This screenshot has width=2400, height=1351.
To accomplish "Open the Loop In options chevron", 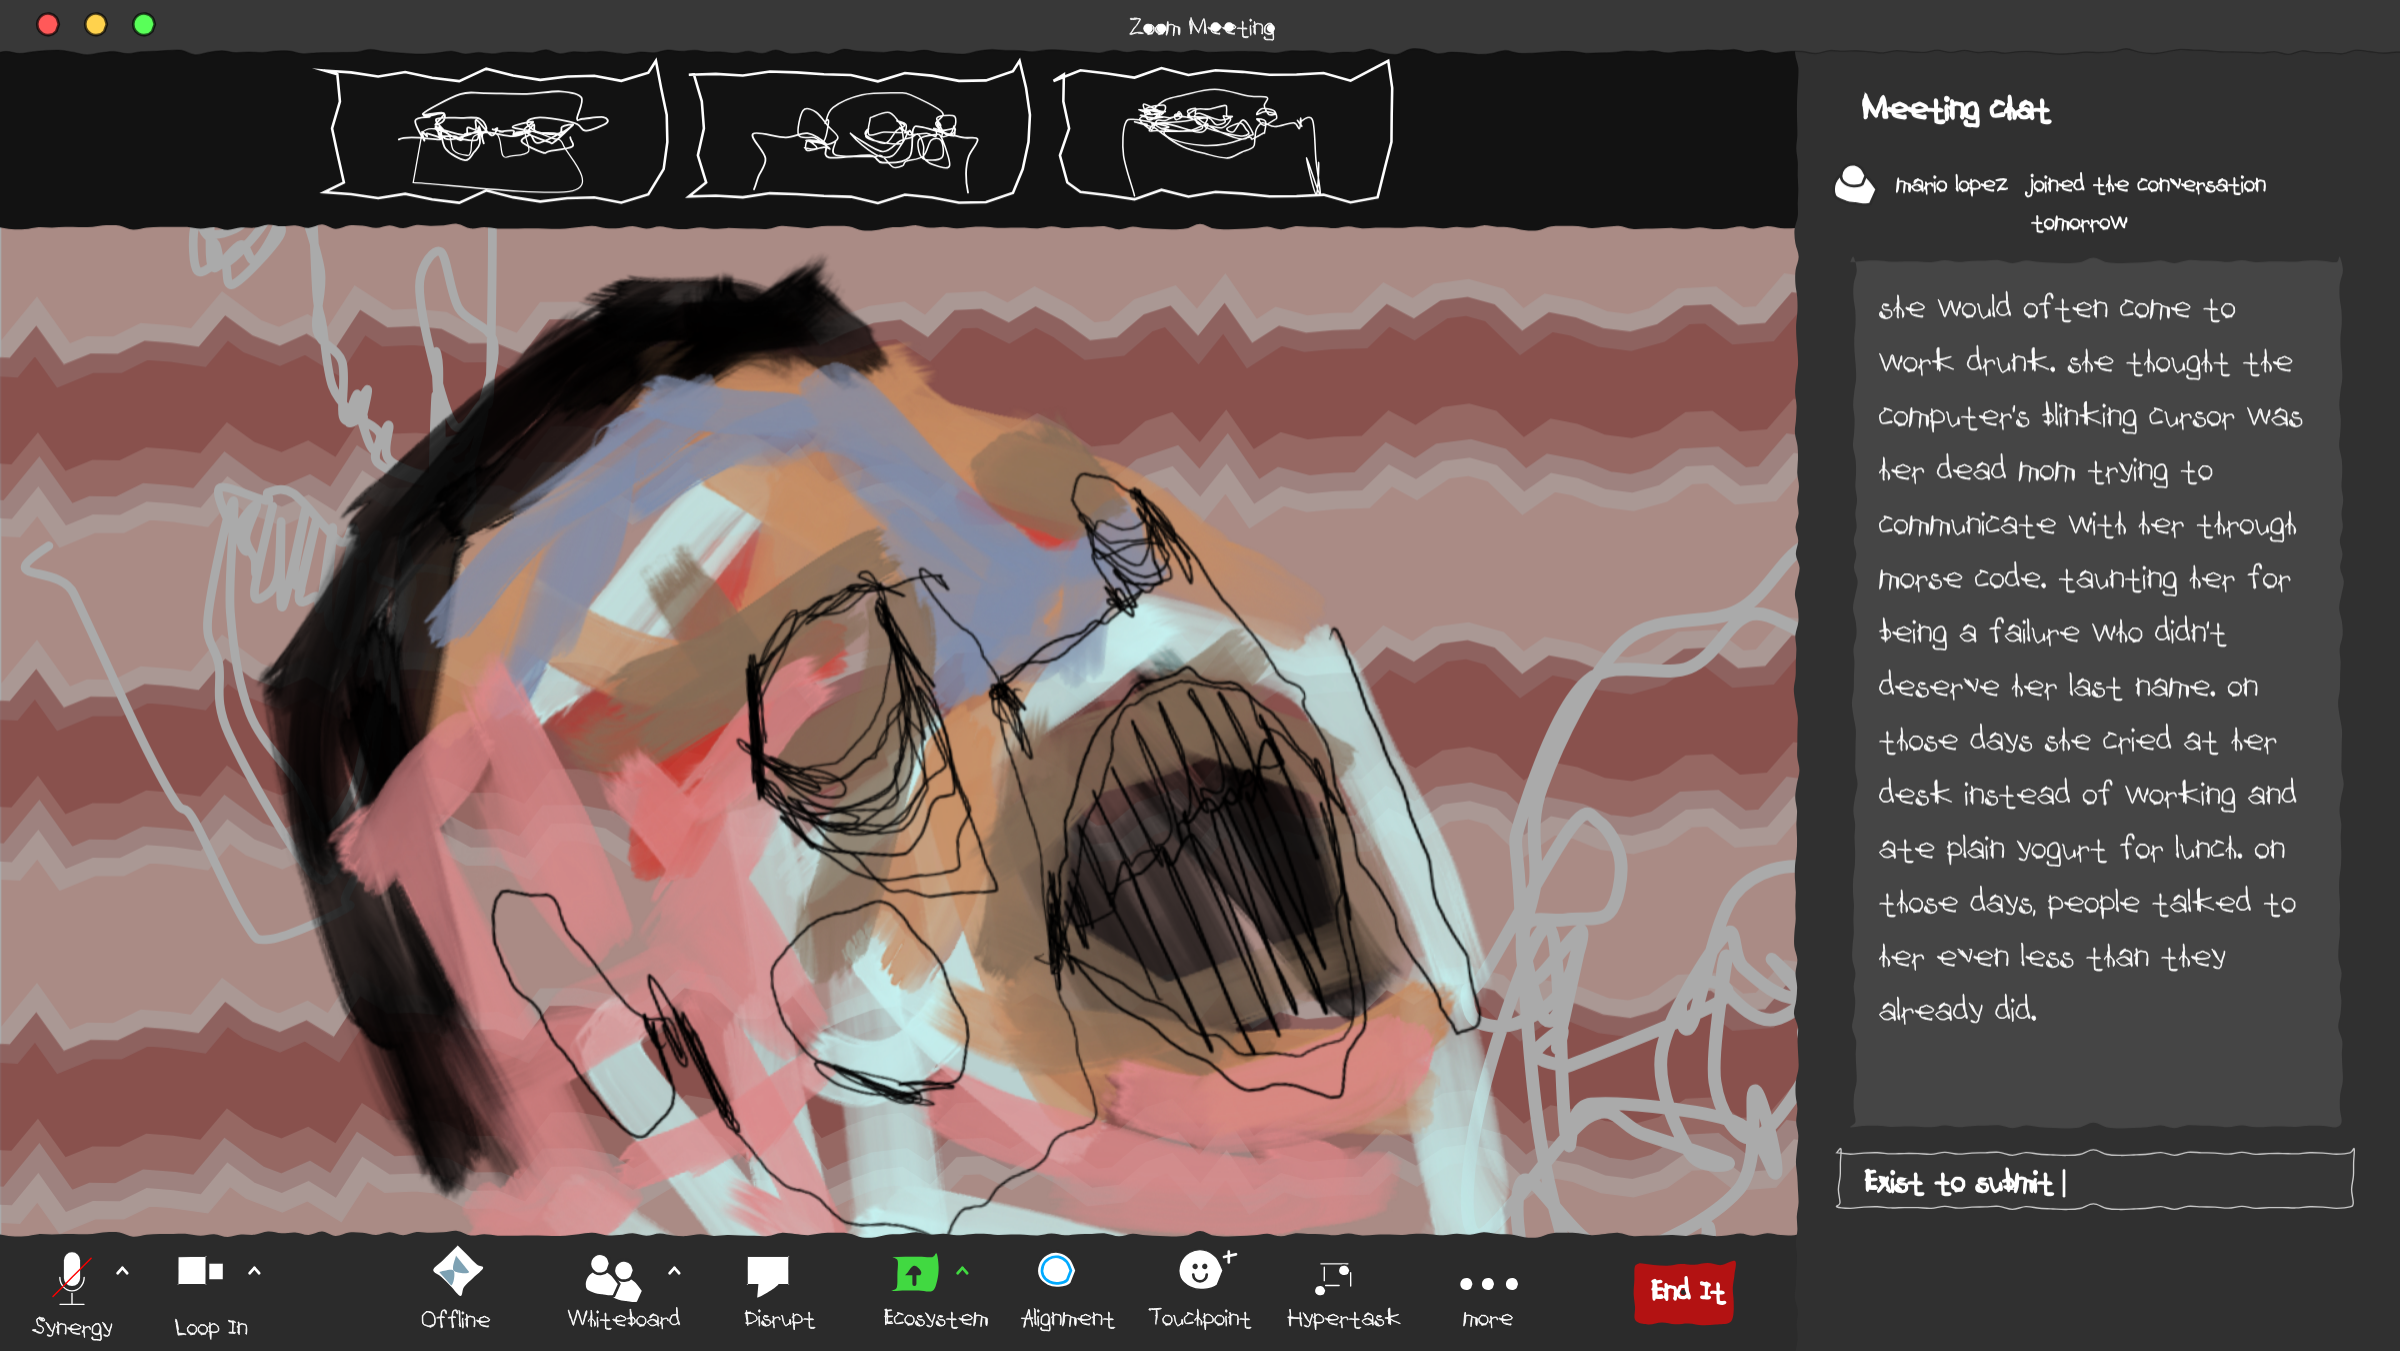I will coord(254,1271).
